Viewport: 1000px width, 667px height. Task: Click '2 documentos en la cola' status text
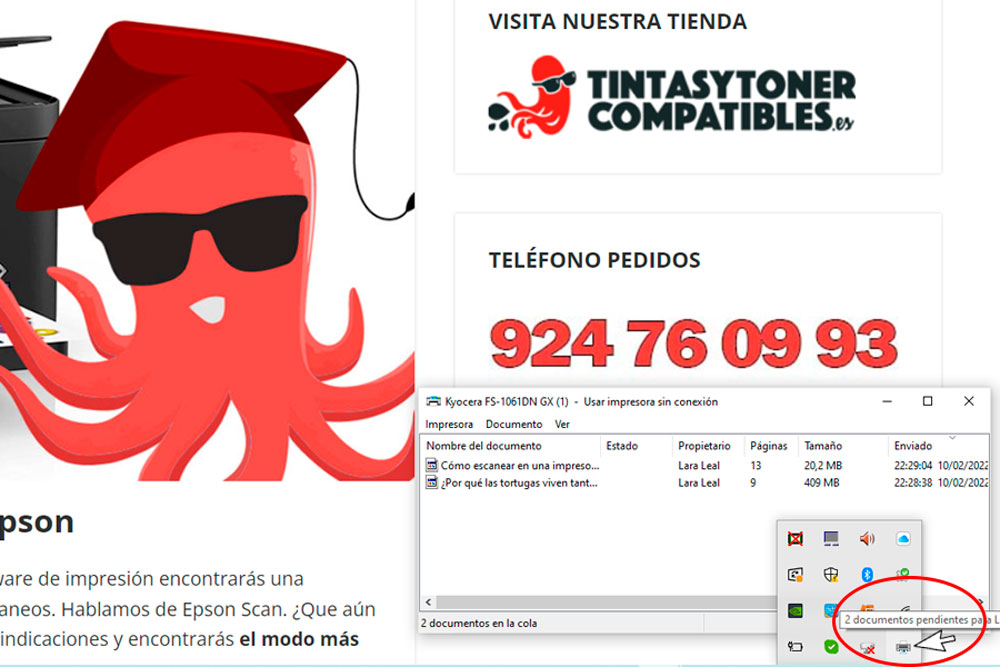coord(479,623)
